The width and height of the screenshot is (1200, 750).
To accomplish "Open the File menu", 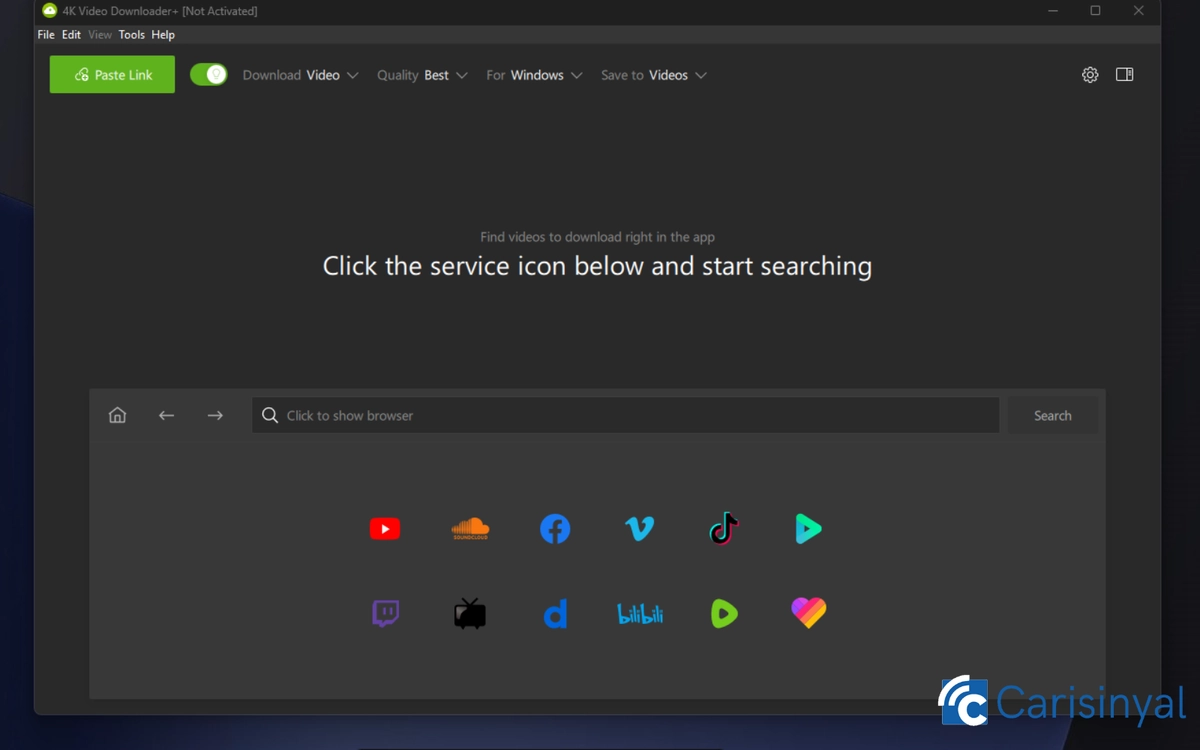I will click(x=46, y=35).
